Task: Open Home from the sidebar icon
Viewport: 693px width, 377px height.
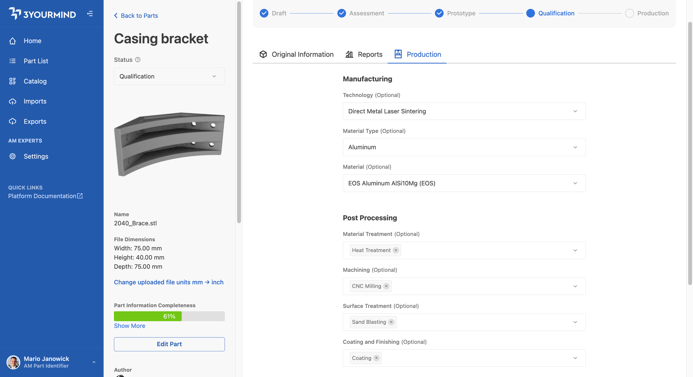Action: 12,41
